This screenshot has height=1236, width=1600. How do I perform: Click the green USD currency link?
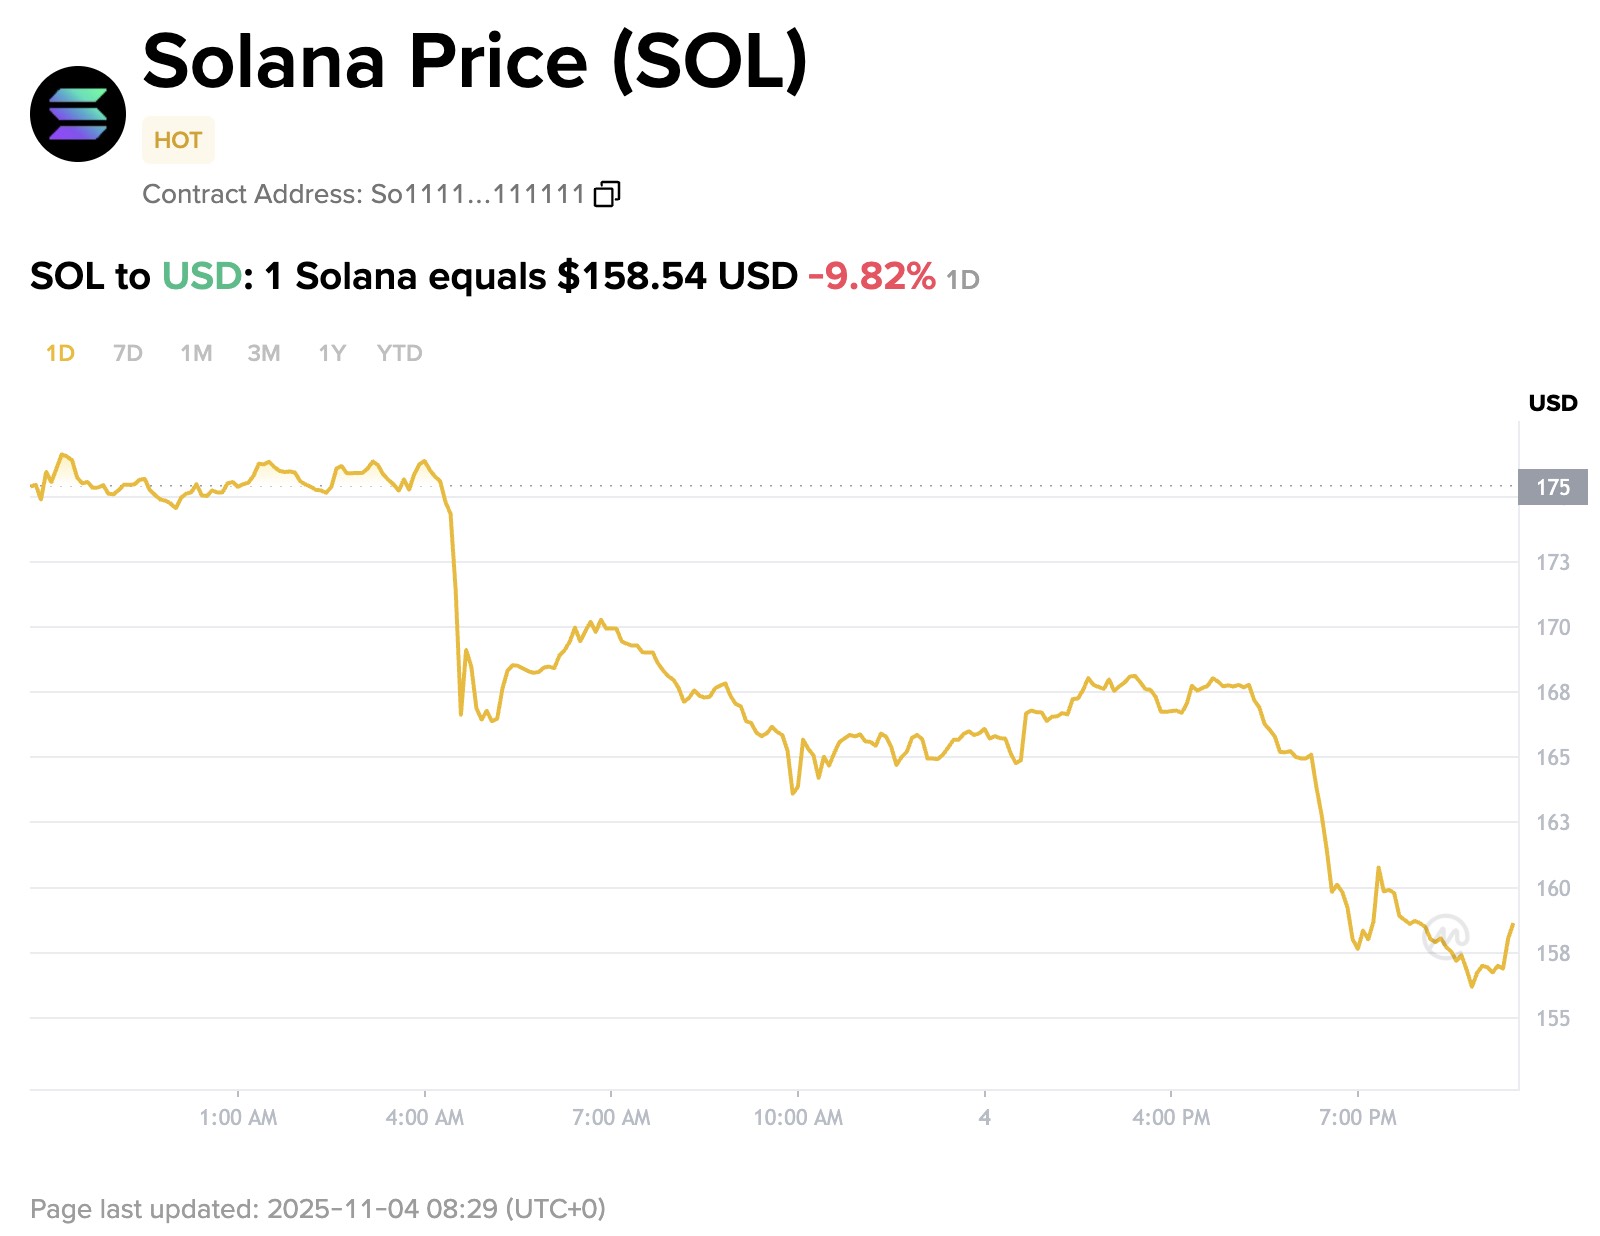202,276
